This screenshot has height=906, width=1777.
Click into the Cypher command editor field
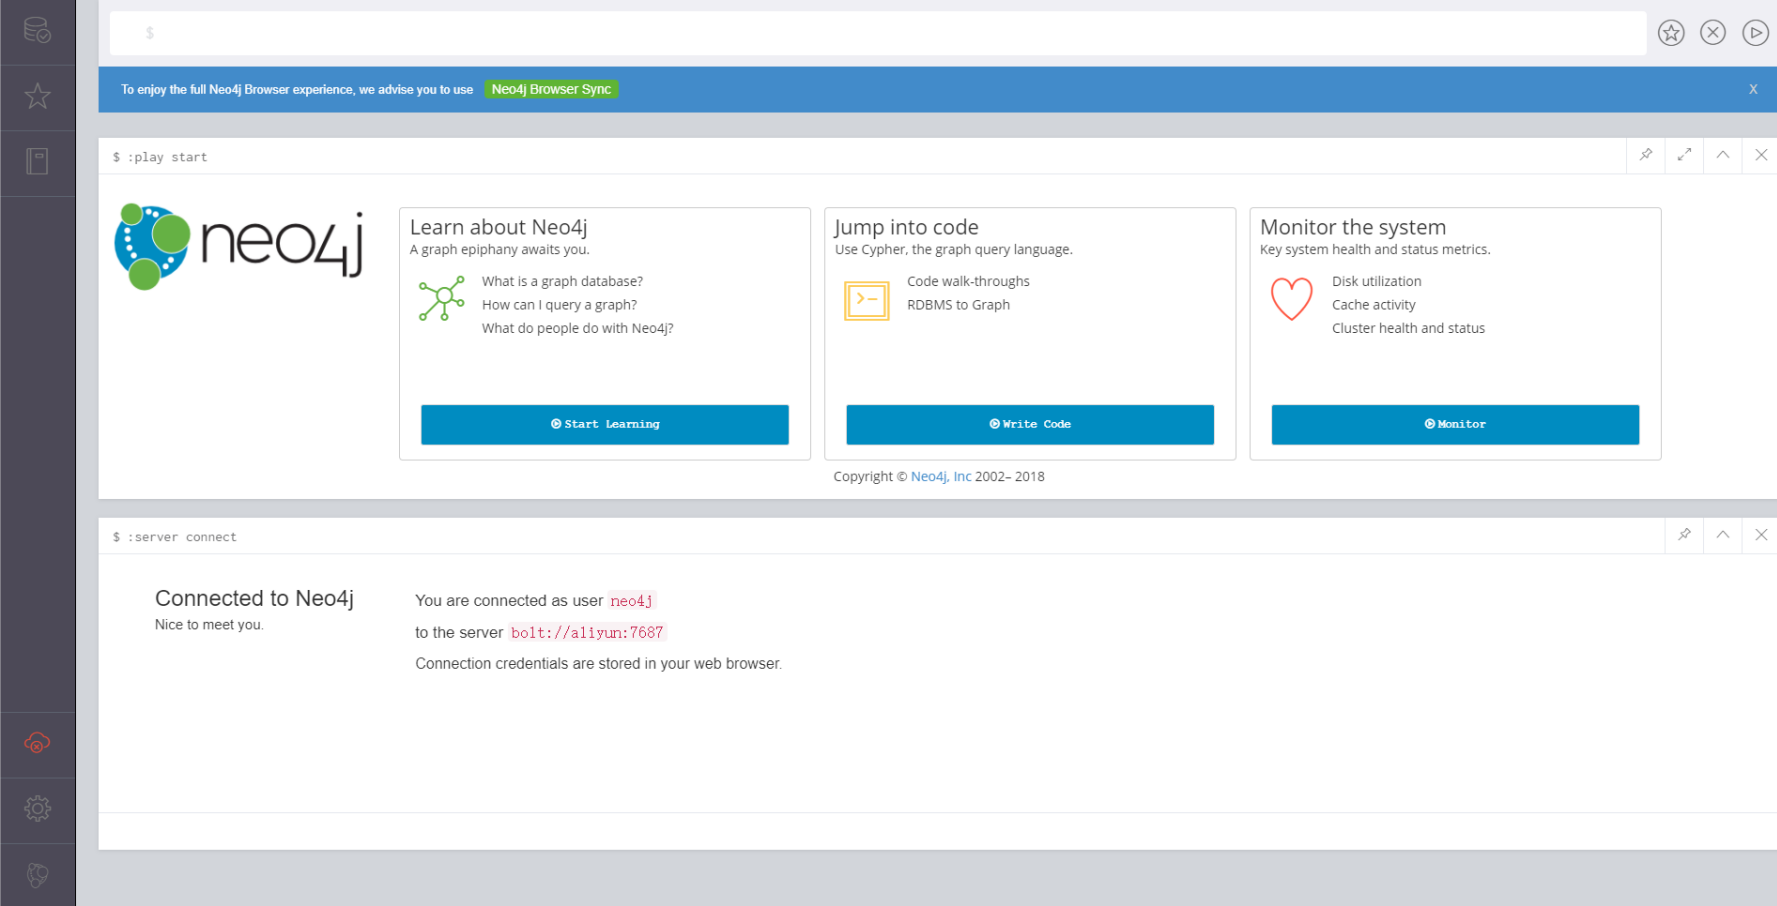[x=877, y=33]
